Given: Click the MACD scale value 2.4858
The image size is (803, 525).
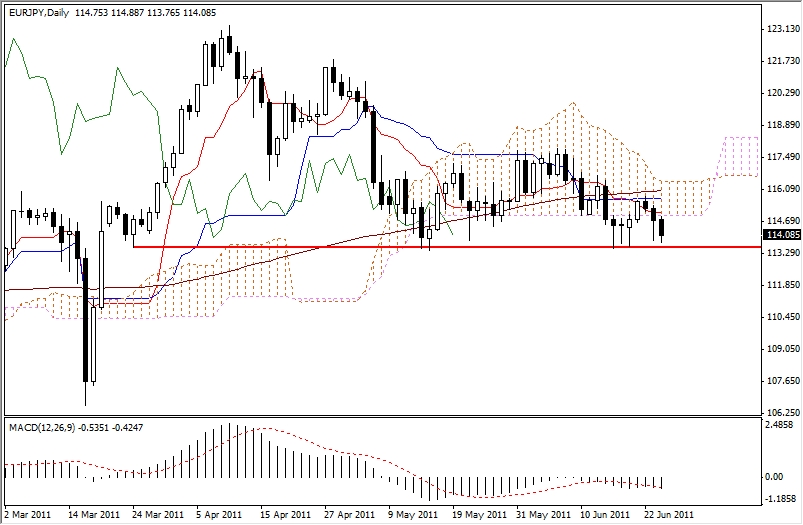Looking at the screenshot, I should tap(780, 425).
